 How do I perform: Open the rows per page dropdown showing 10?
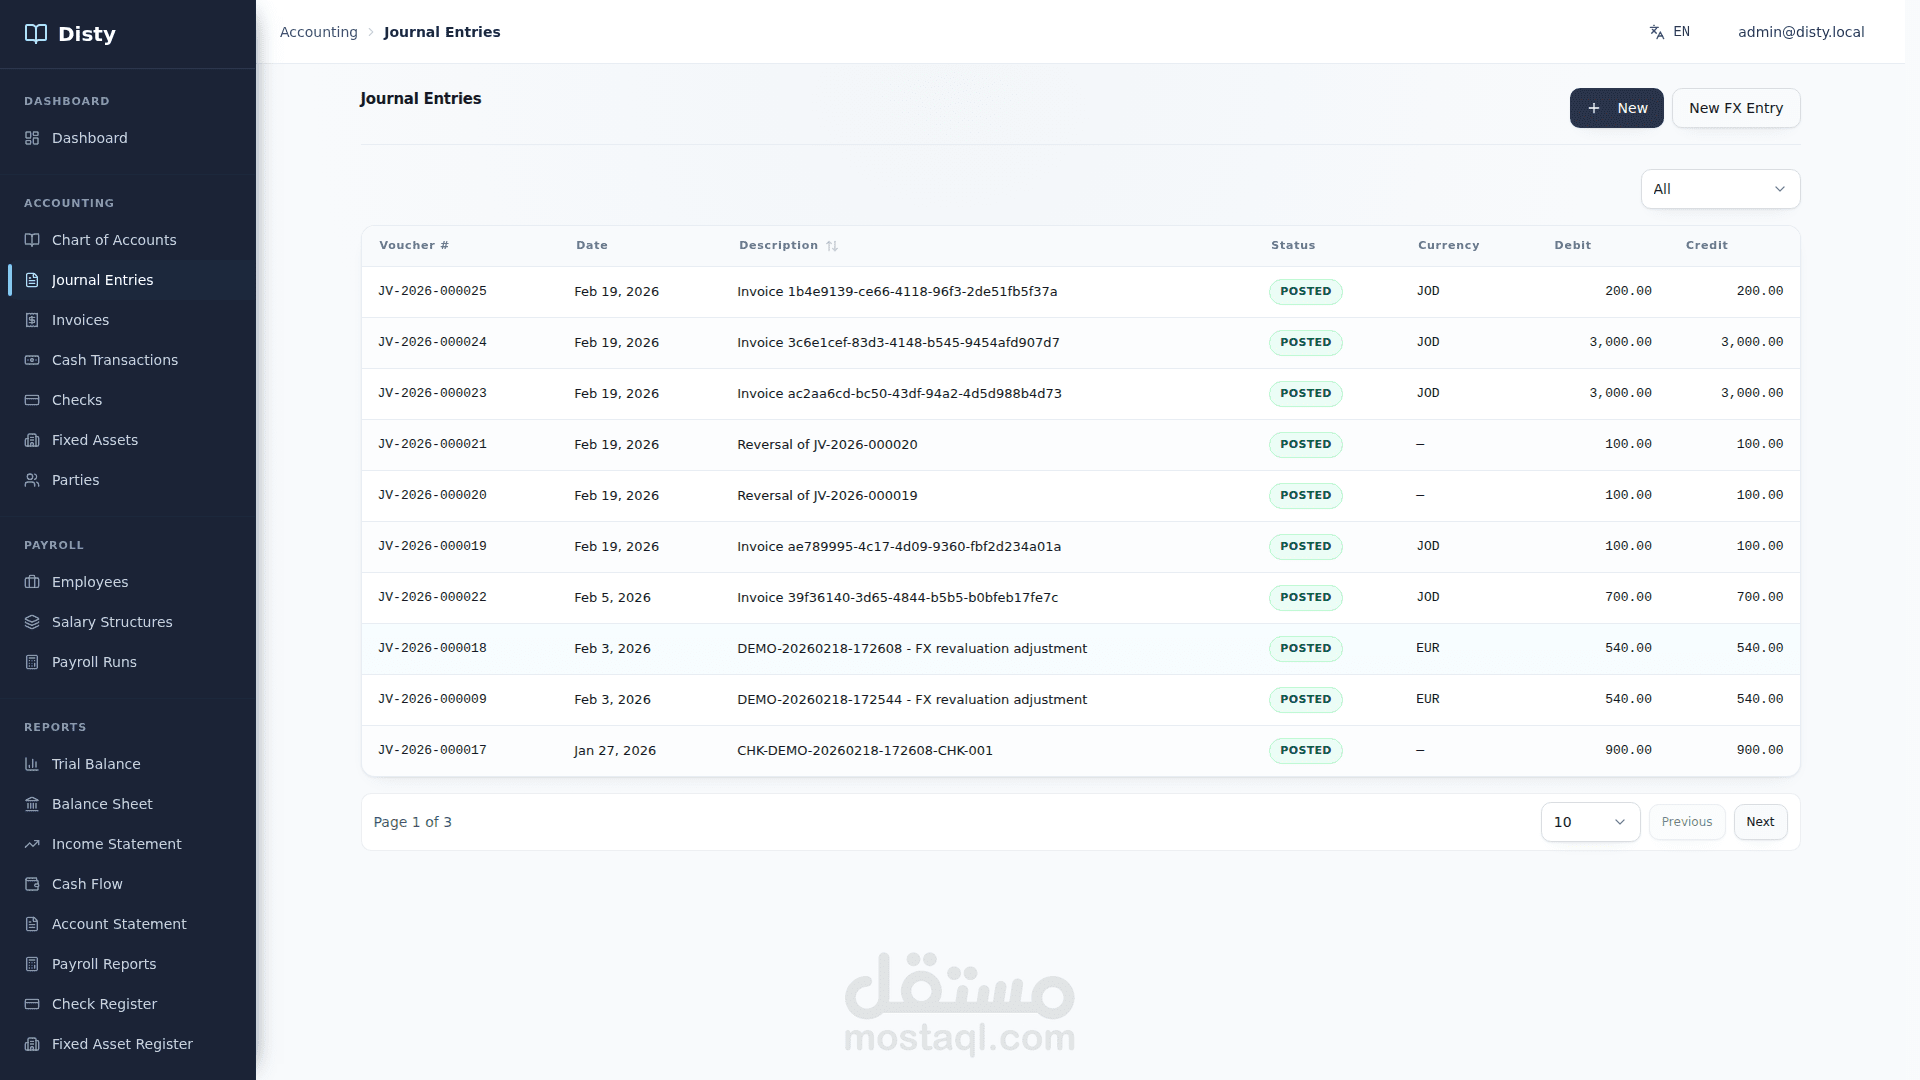[1589, 822]
